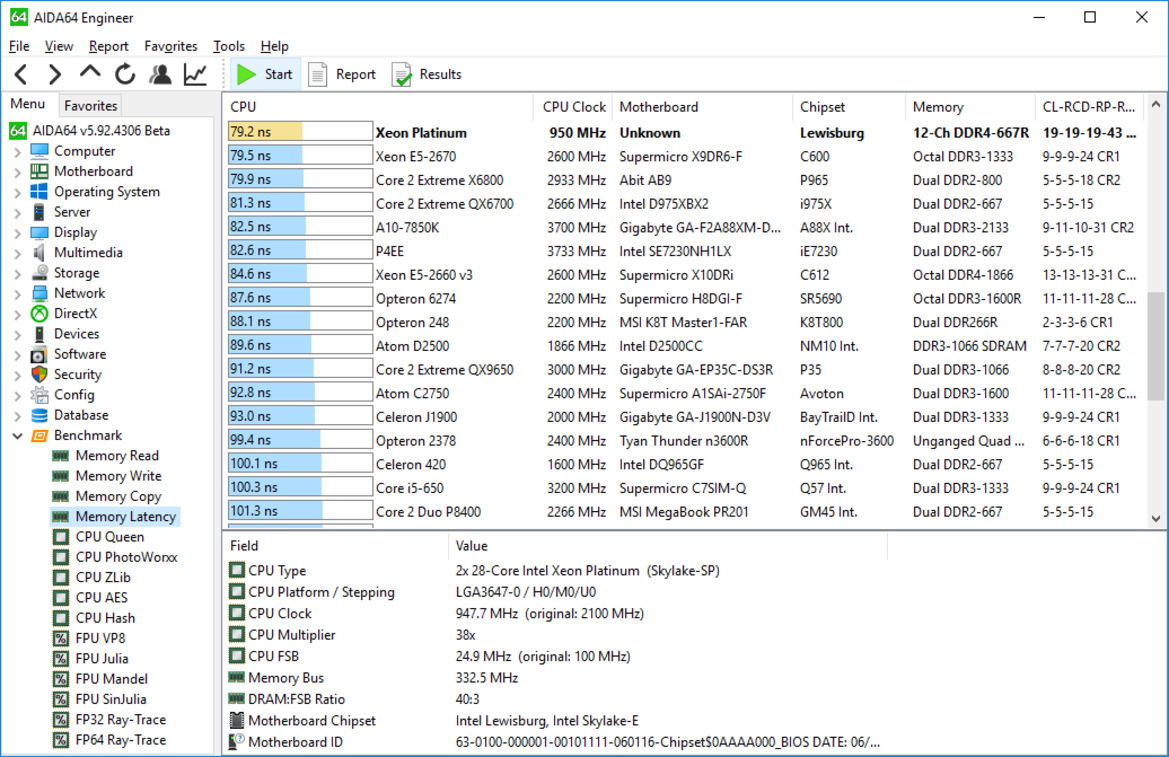The height and width of the screenshot is (757, 1169).
Task: Select the Motherboard ID field row
Action: pyautogui.click(x=555, y=742)
